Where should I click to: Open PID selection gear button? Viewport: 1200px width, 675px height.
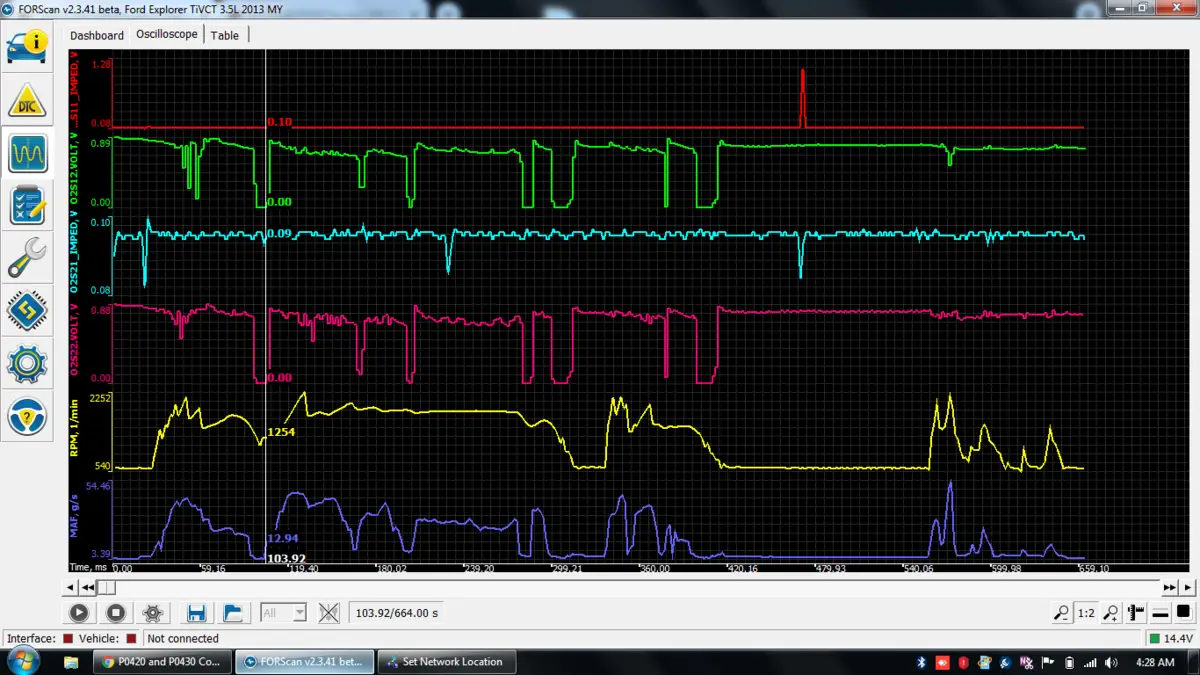(x=152, y=613)
